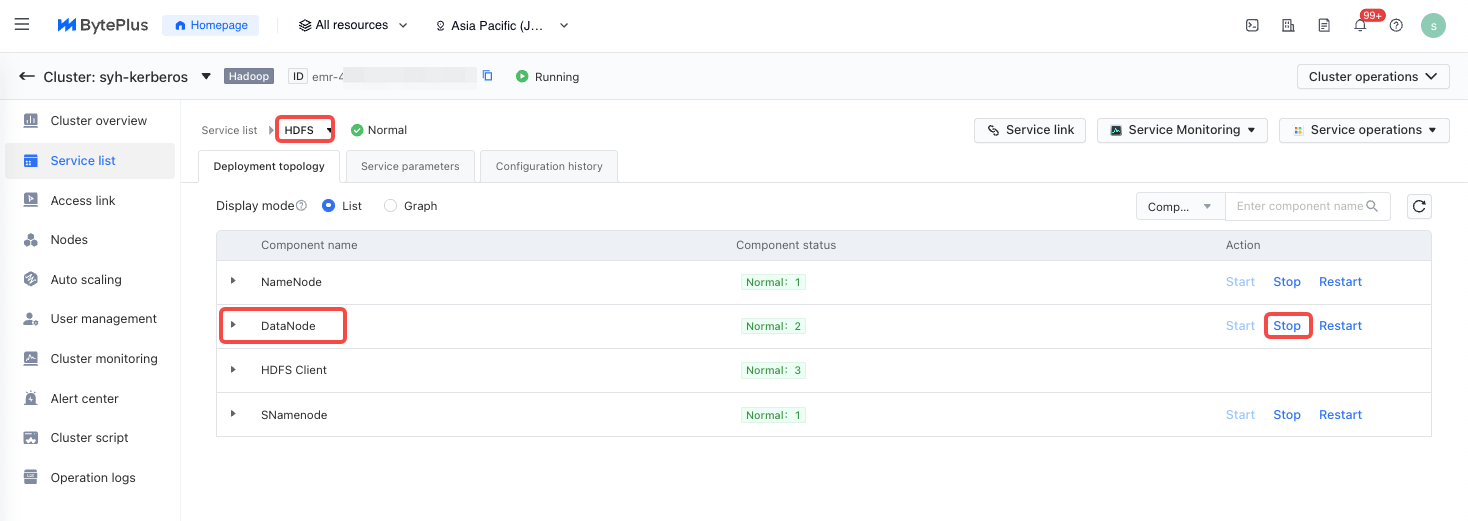Open the HDFS service dropdown
Image resolution: width=1468 pixels, height=521 pixels.
(x=305, y=130)
